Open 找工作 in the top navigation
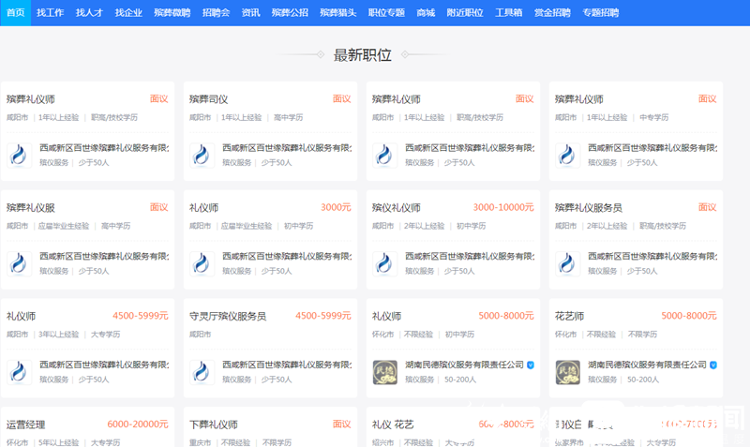This screenshot has width=750, height=447. (48, 13)
